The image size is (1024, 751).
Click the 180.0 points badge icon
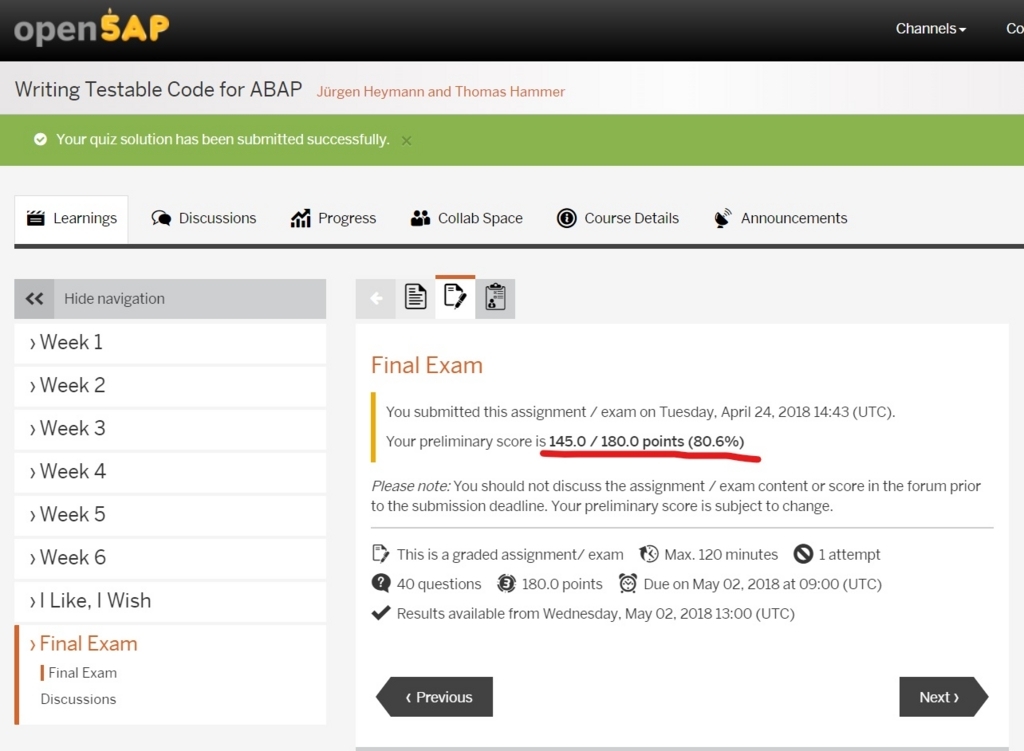pos(506,584)
